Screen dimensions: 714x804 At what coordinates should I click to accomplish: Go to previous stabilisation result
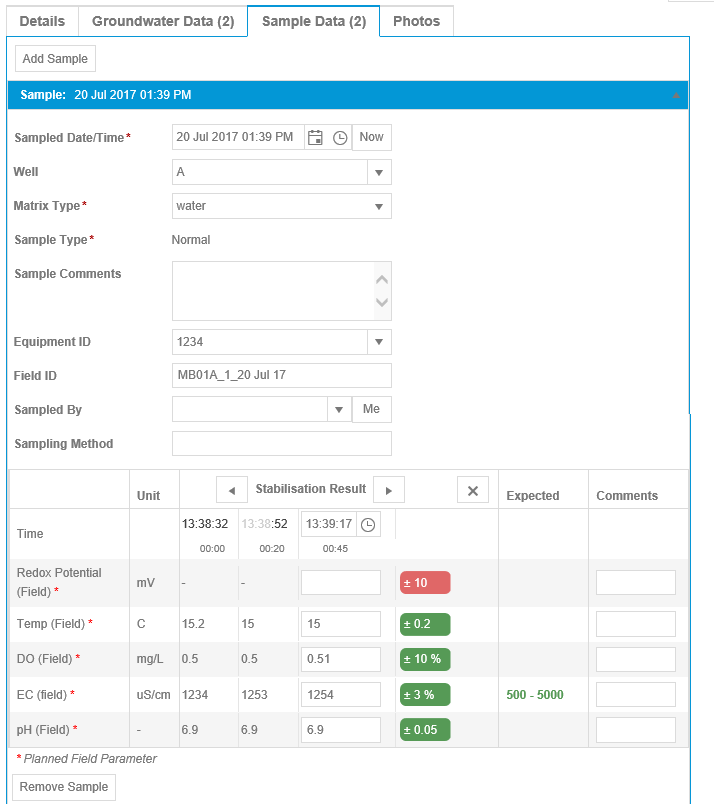[232, 490]
